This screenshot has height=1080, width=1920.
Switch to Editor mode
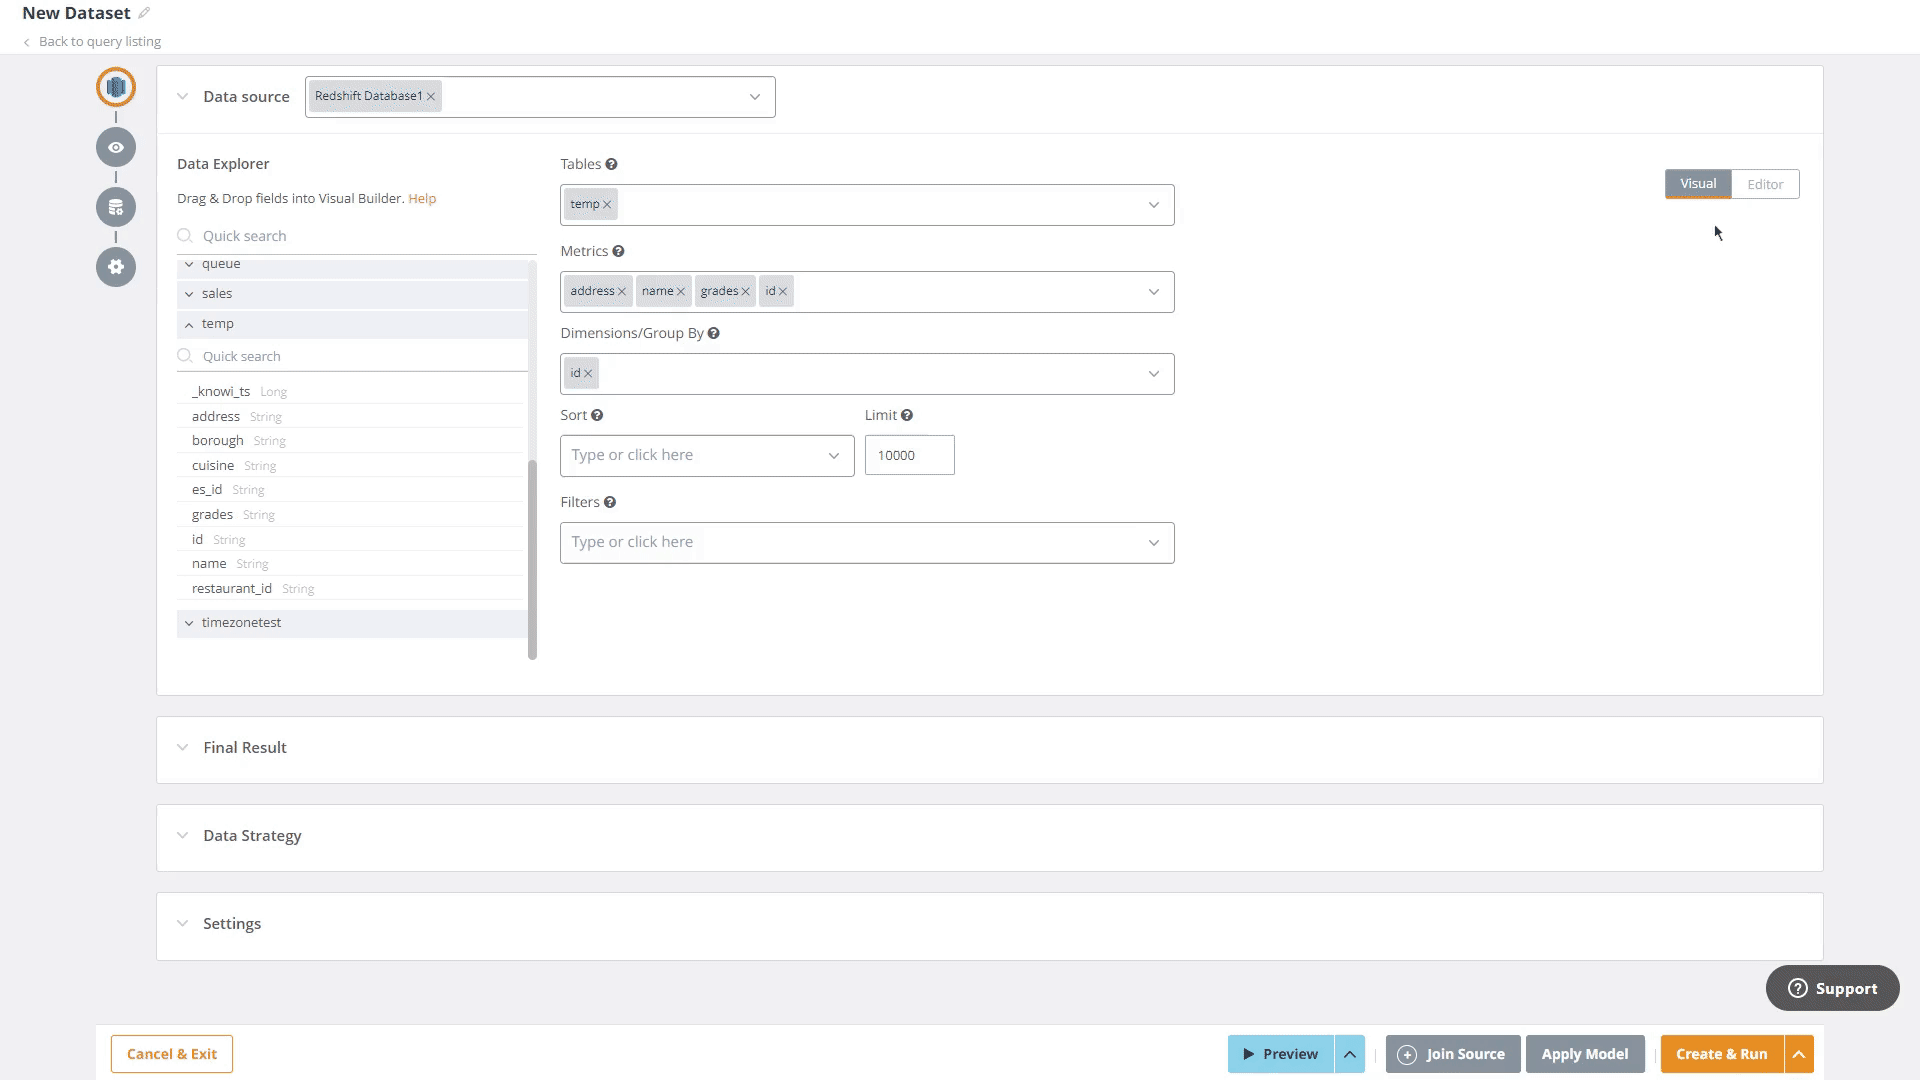[x=1764, y=184]
